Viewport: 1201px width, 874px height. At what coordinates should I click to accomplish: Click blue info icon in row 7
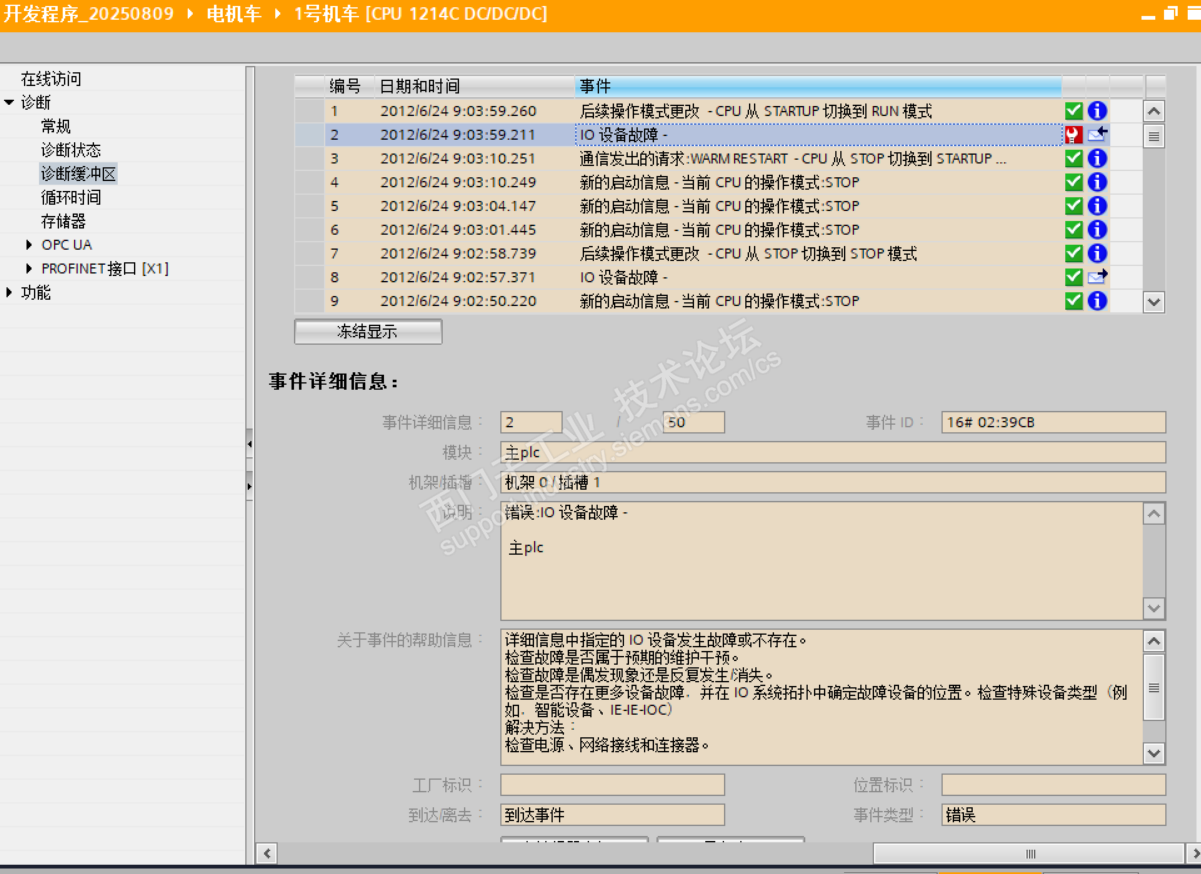1097,253
